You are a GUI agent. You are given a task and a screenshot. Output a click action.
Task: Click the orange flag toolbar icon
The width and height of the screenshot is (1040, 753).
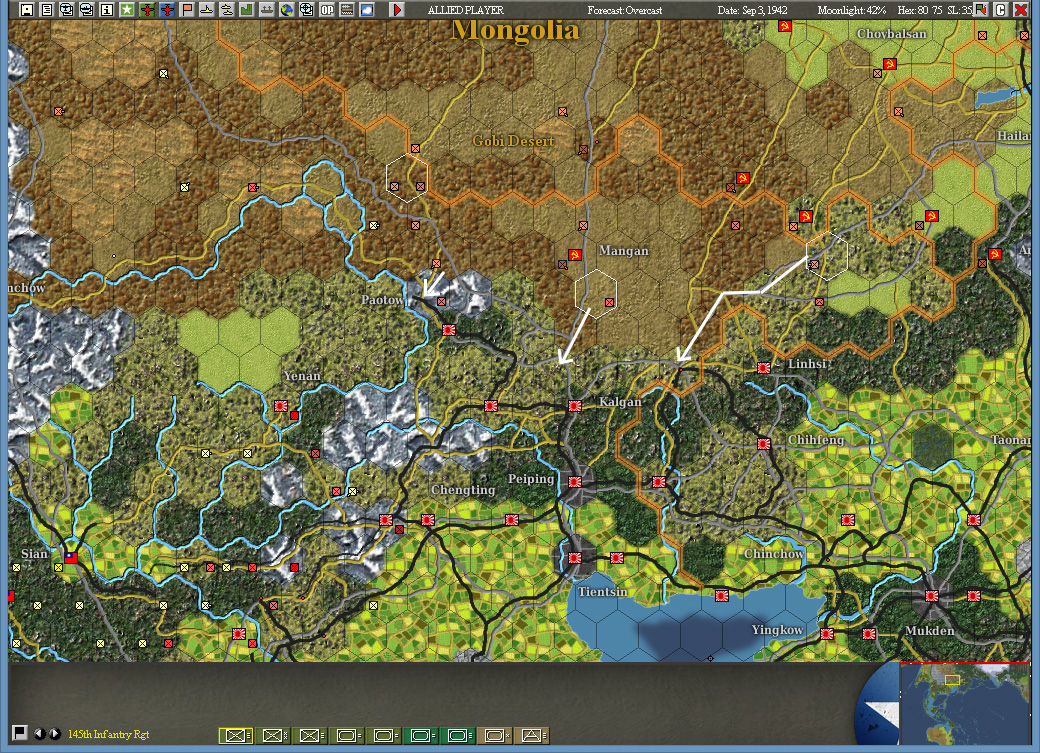pos(187,9)
